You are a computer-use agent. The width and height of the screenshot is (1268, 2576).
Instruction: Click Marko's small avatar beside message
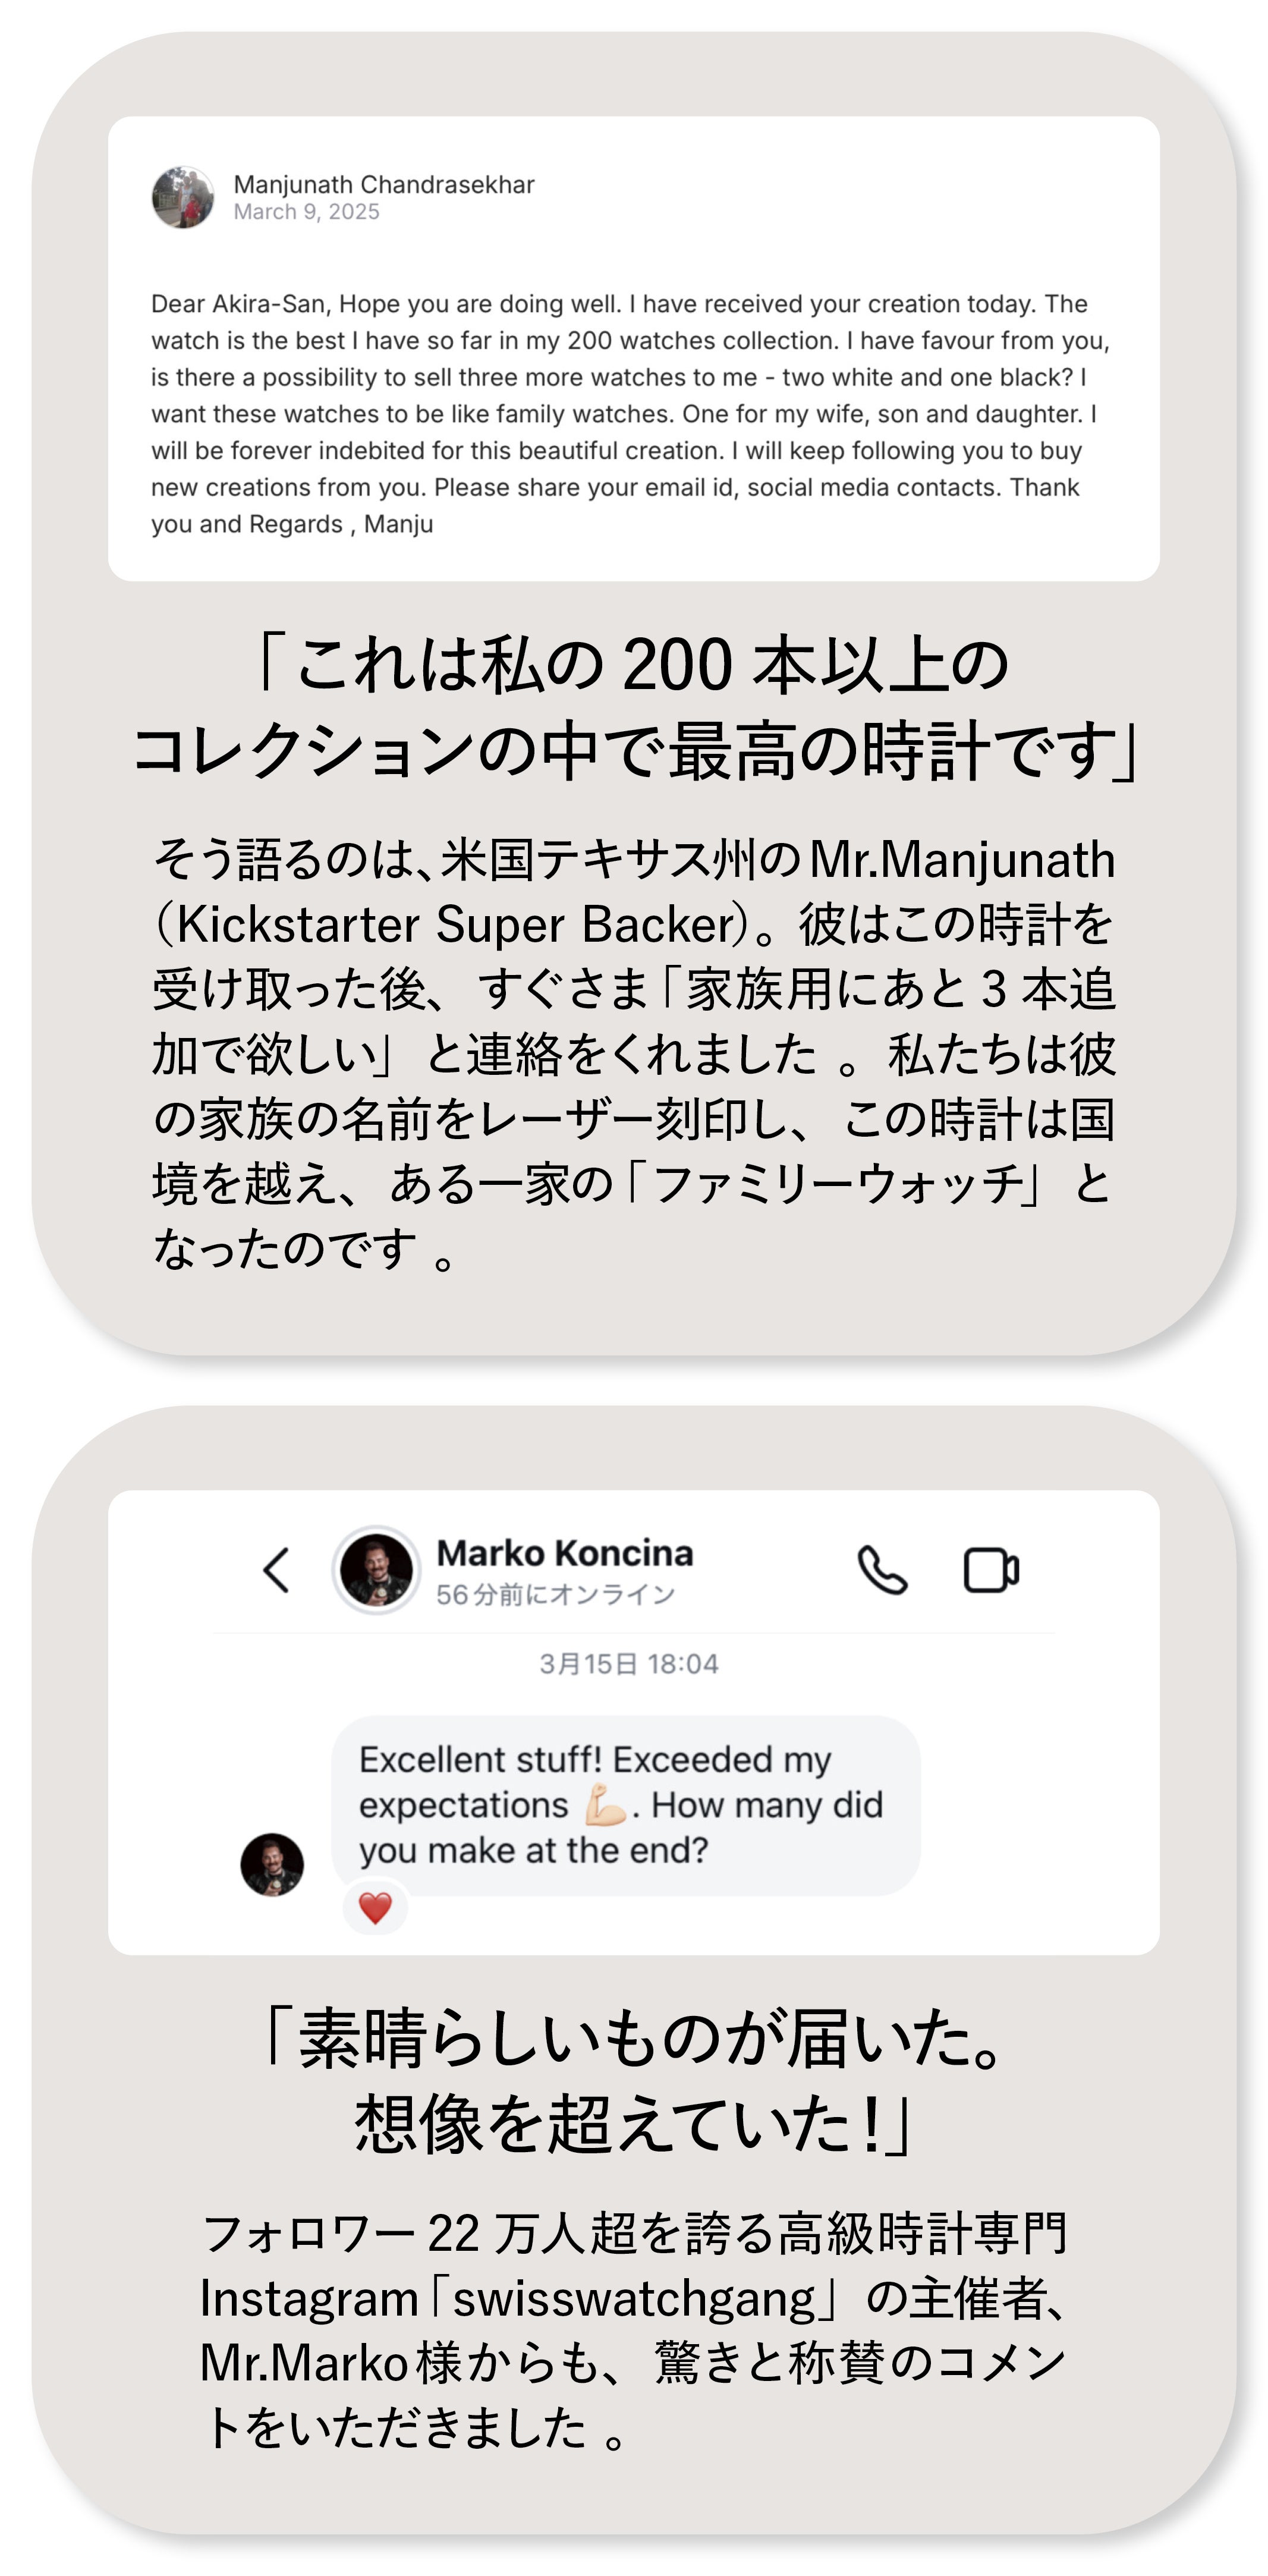pyautogui.click(x=272, y=1864)
